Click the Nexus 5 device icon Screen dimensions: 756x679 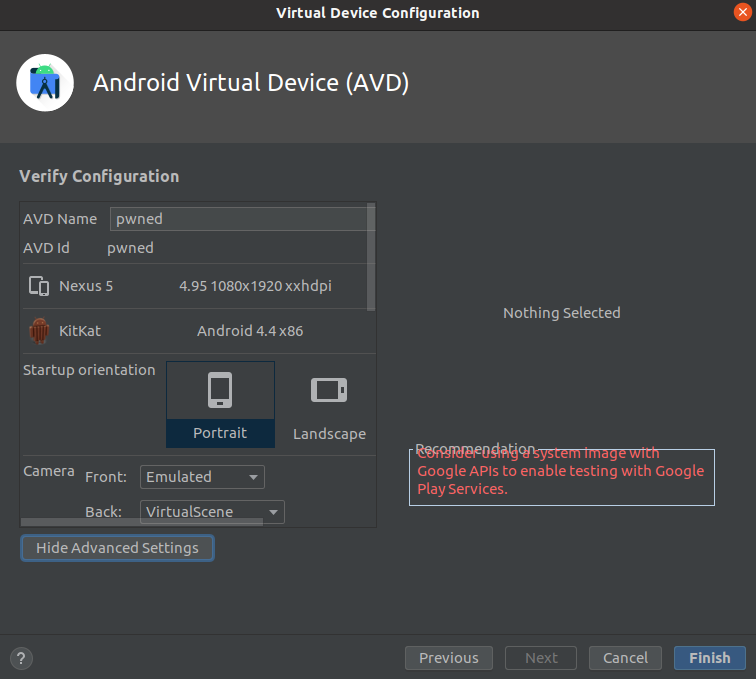click(39, 286)
